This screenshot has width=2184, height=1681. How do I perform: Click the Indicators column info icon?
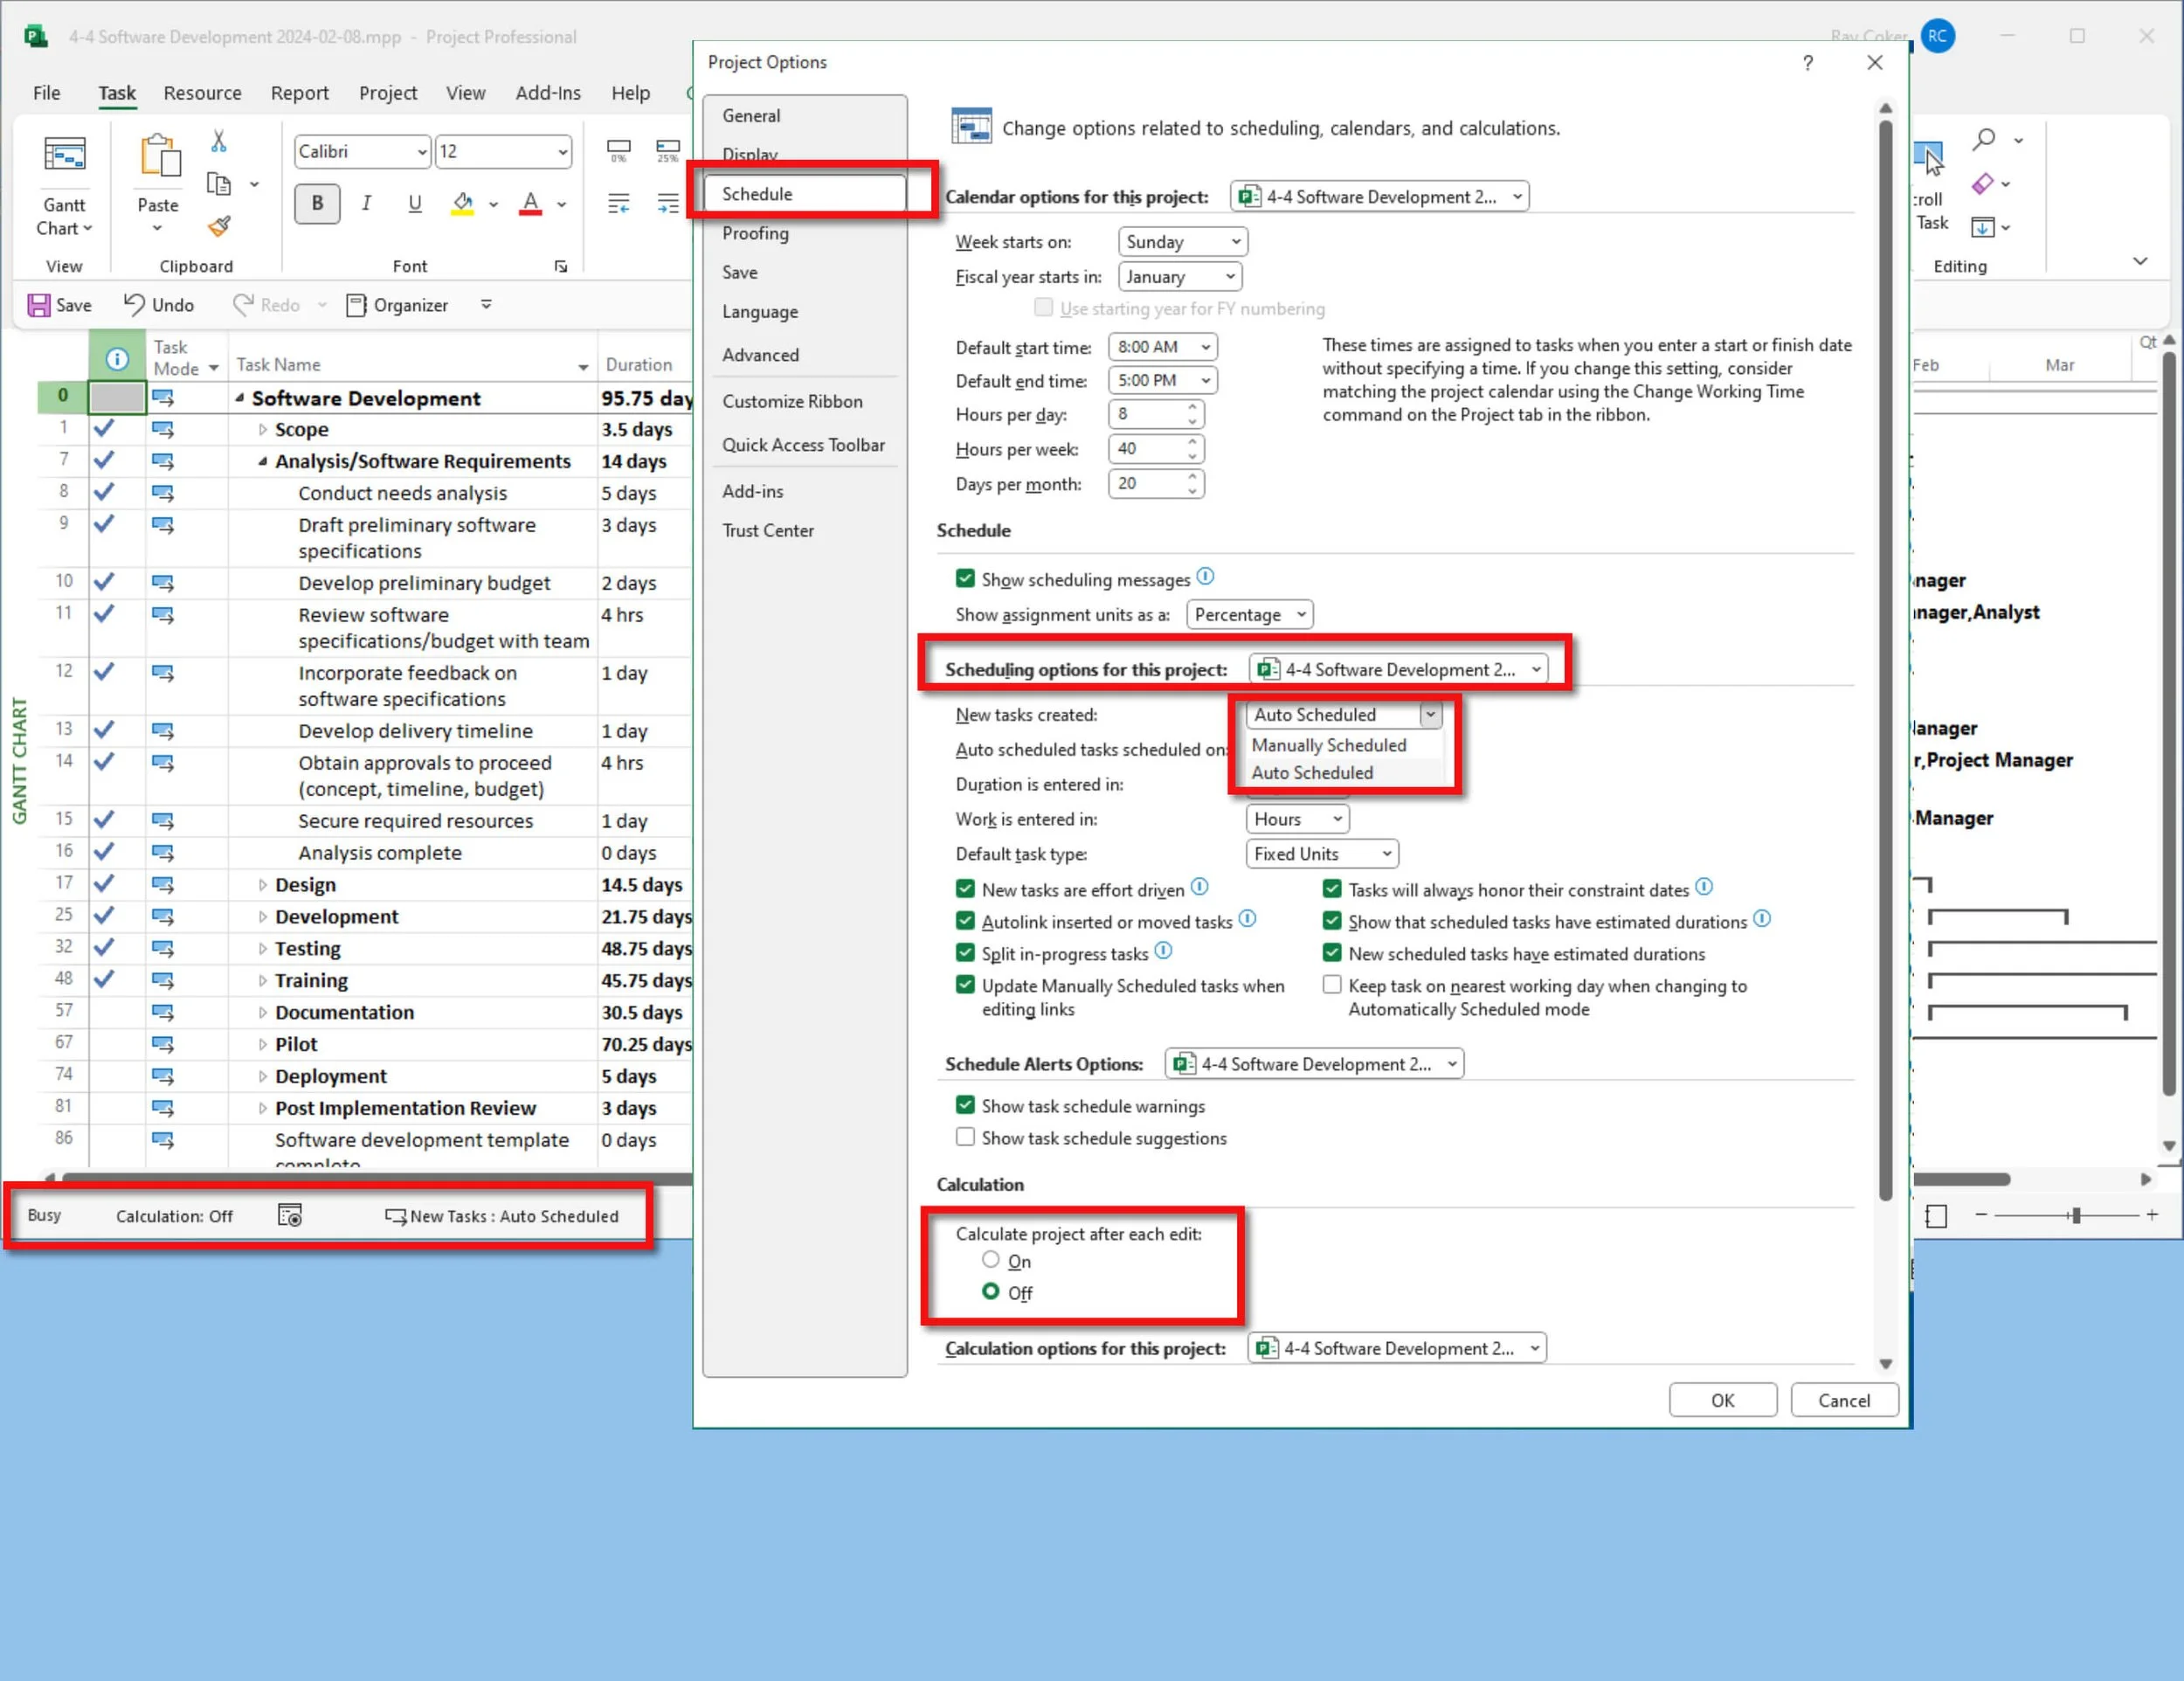(x=117, y=359)
